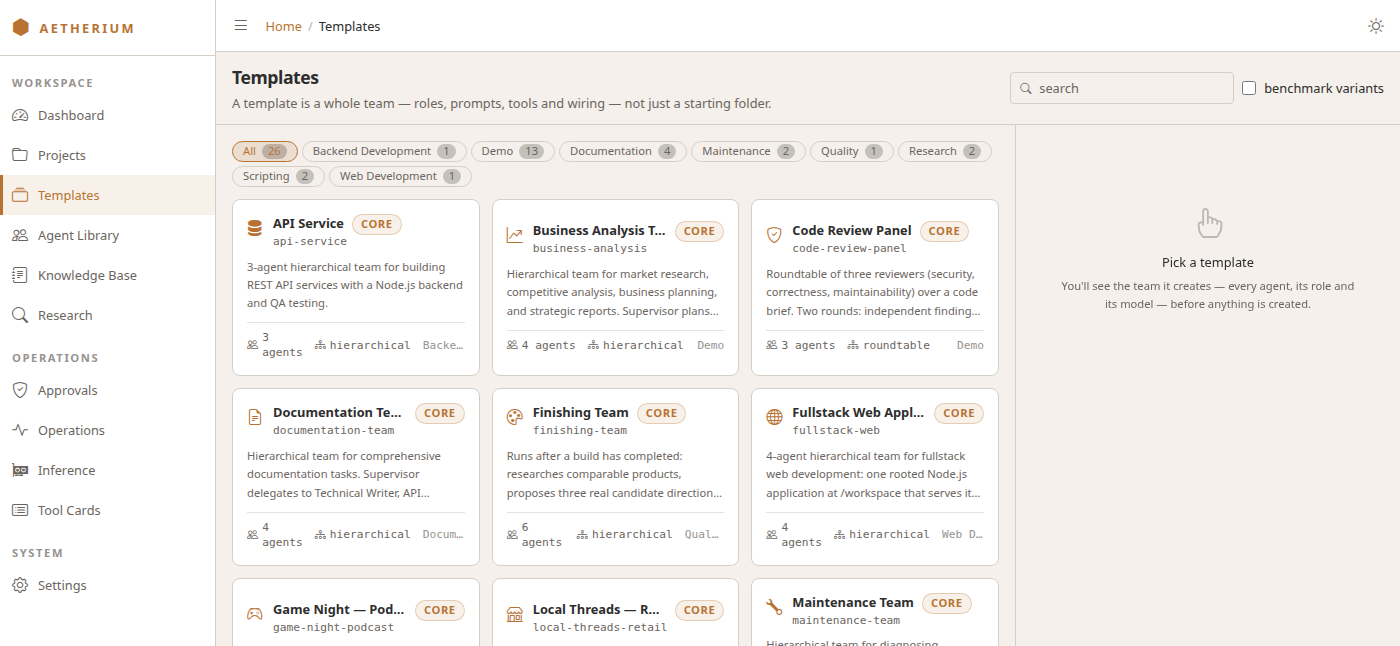Viewport: 1400px width, 646px height.
Task: Open Tool Cards in sidebar
Action: (x=108, y=510)
